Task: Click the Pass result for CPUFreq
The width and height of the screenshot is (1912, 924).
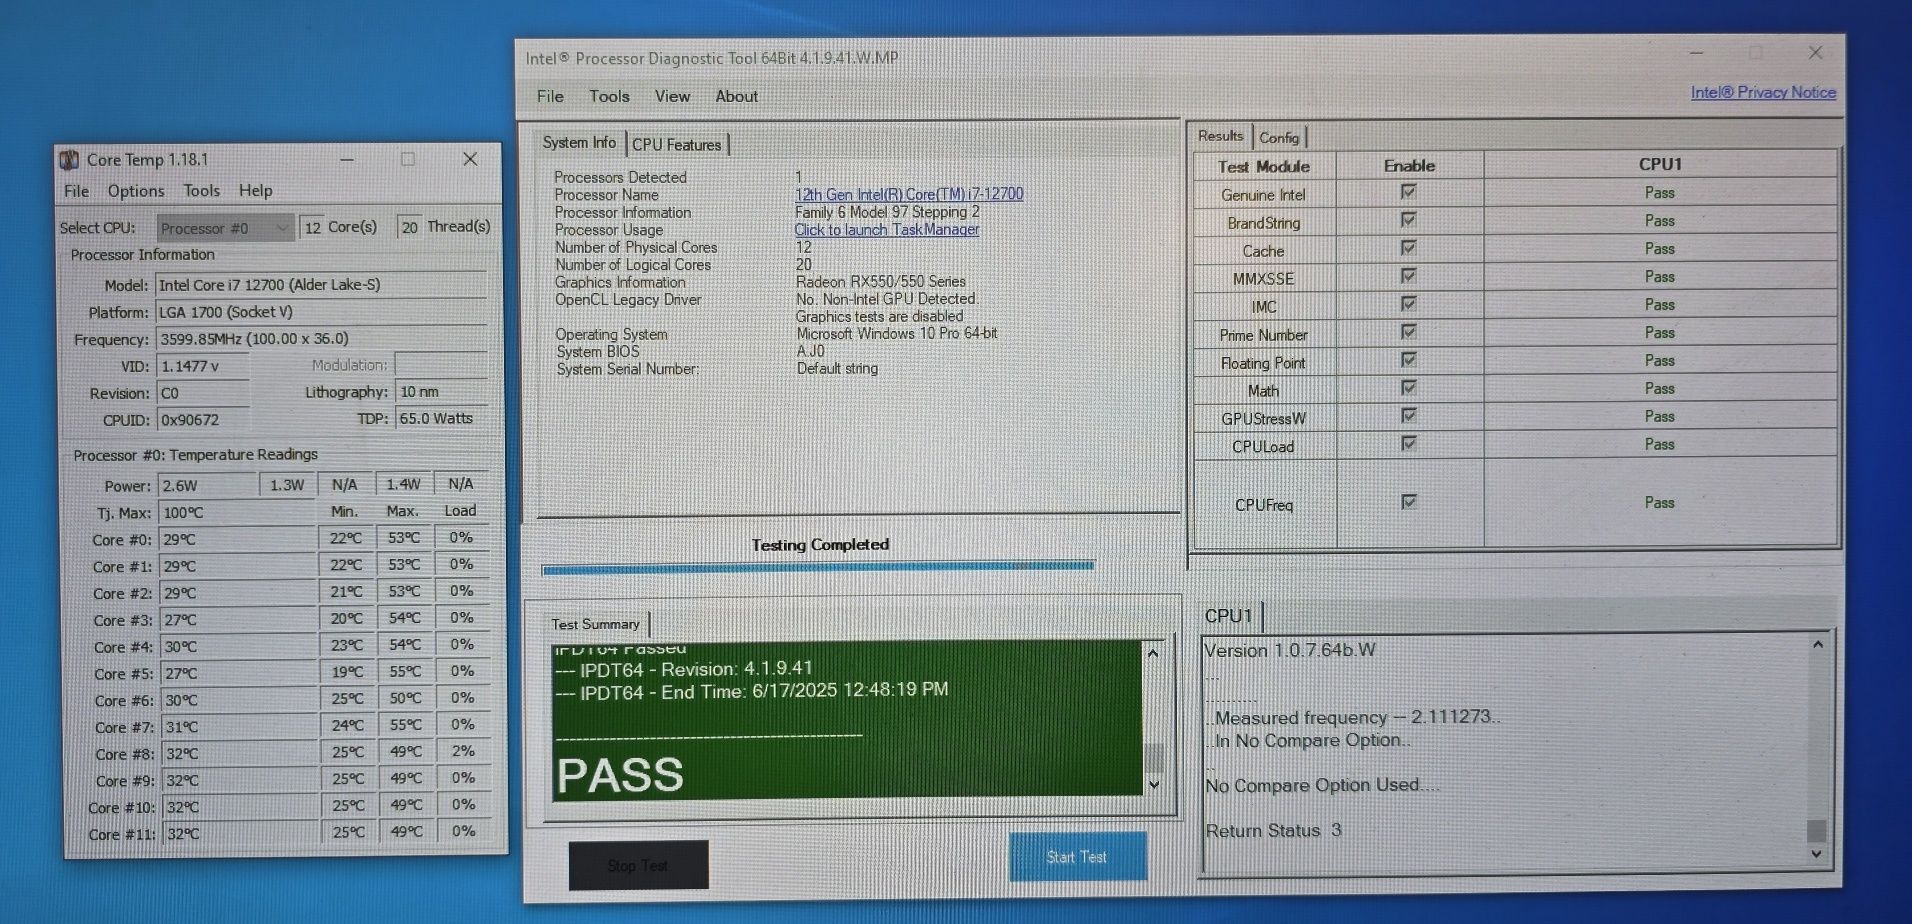Action: pos(1659,503)
